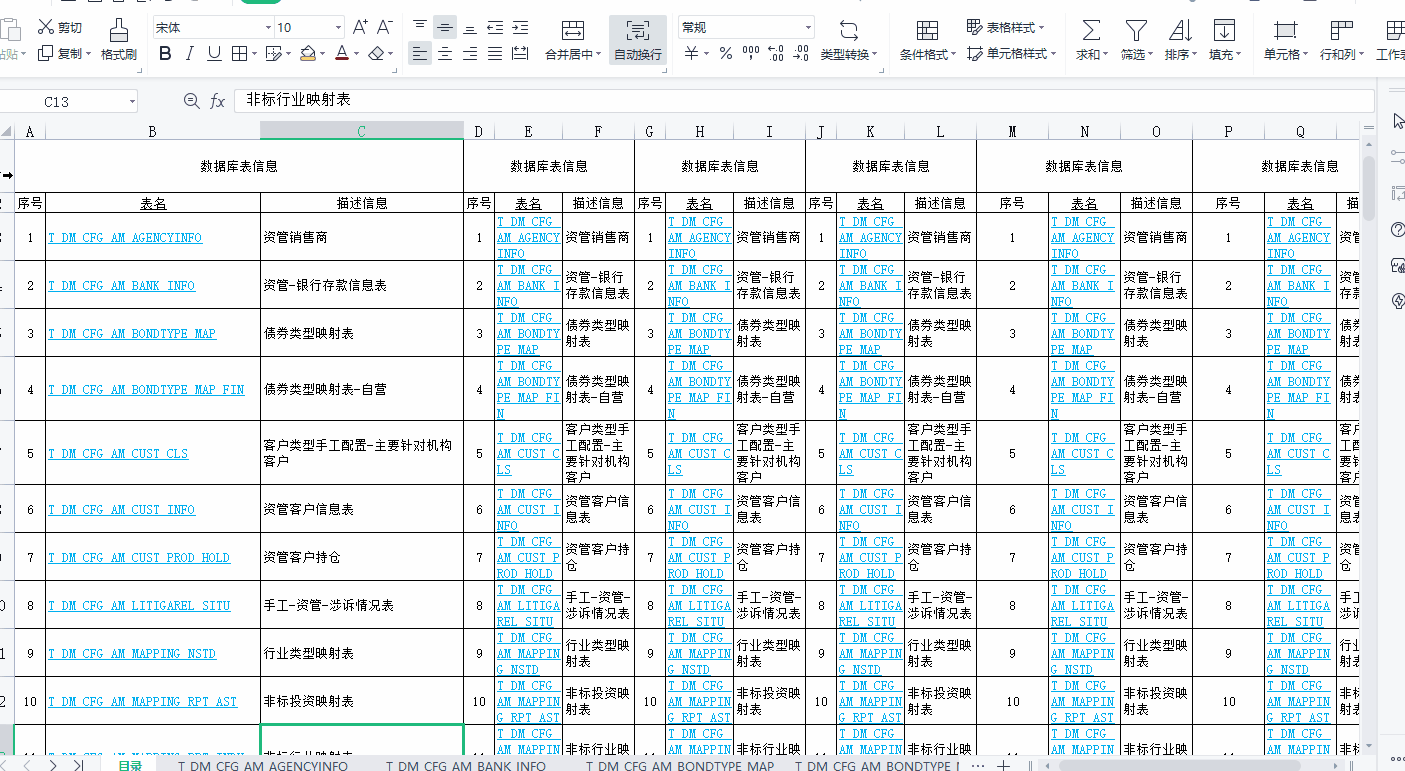Screen dimensions: 1405x771
Task: Click the Filter (筛选) funnel icon
Action: pos(1135,30)
